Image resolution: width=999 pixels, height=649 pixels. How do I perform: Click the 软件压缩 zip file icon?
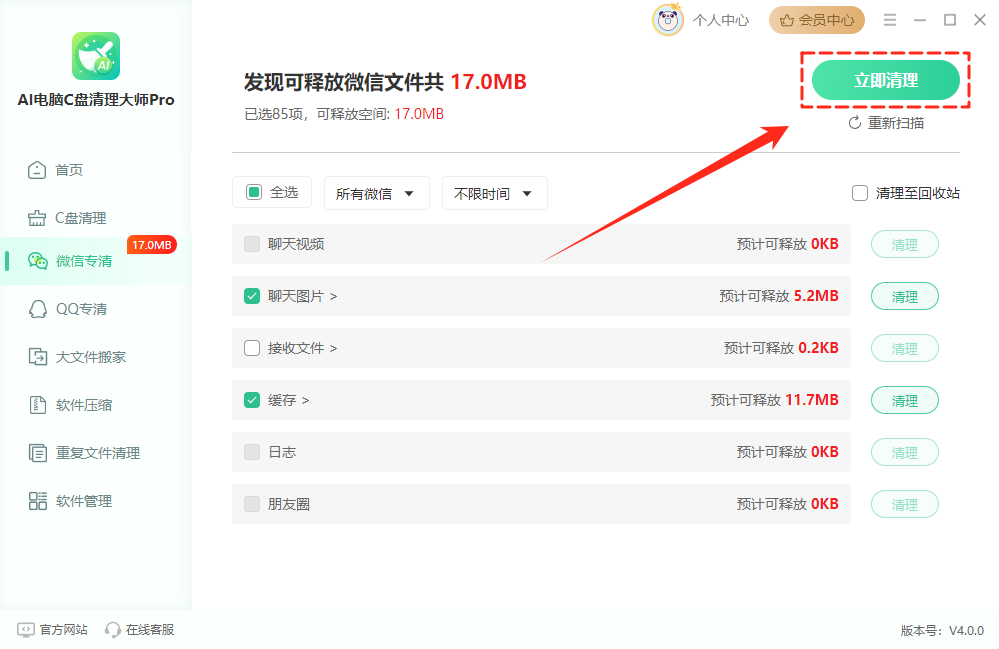tap(38, 405)
